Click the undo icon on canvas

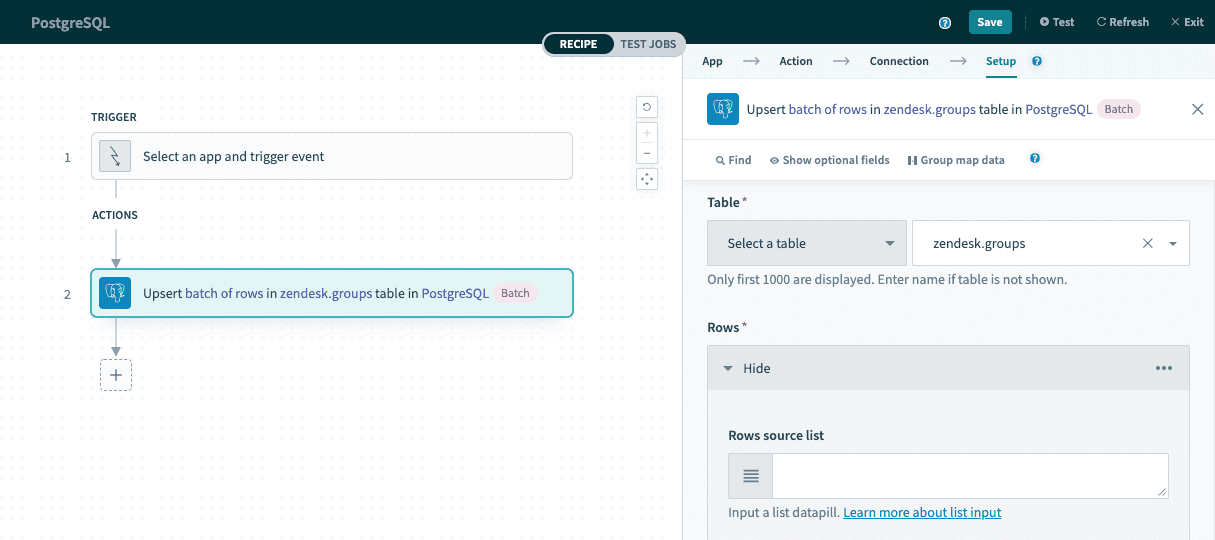pyautogui.click(x=647, y=107)
